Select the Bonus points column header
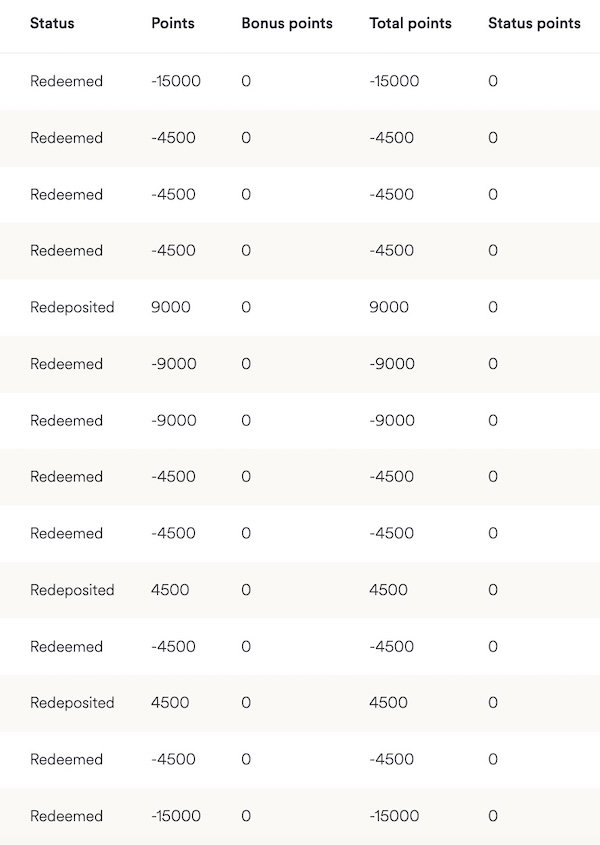600x845 pixels. [287, 23]
